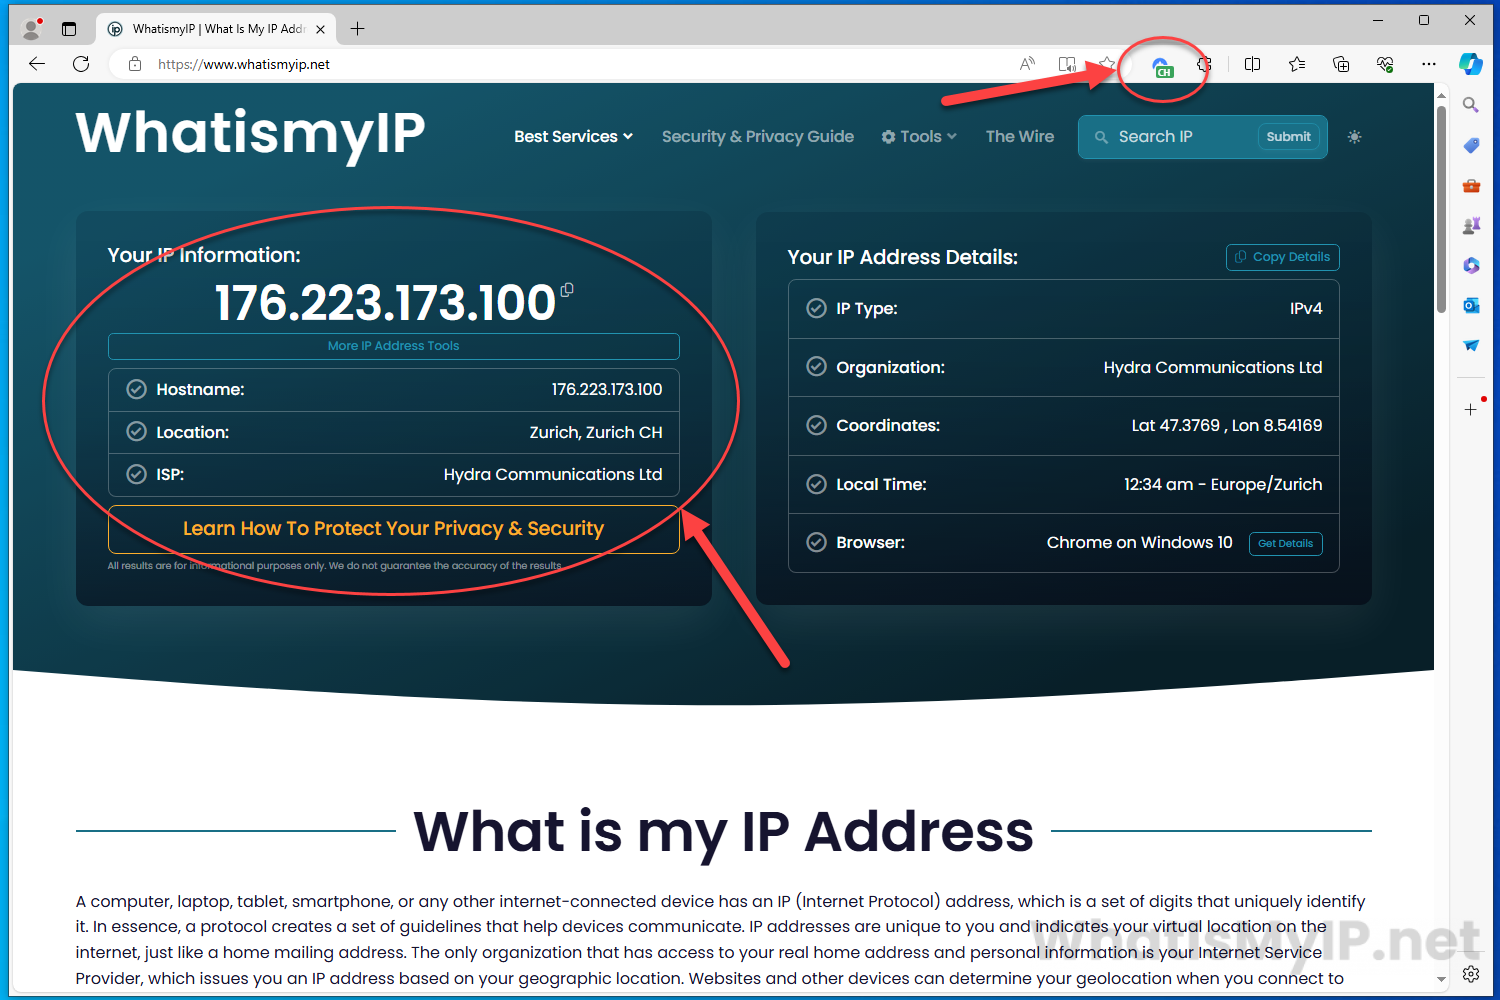This screenshot has height=1000, width=1500.
Task: Expand the Tools dropdown
Action: pos(919,137)
